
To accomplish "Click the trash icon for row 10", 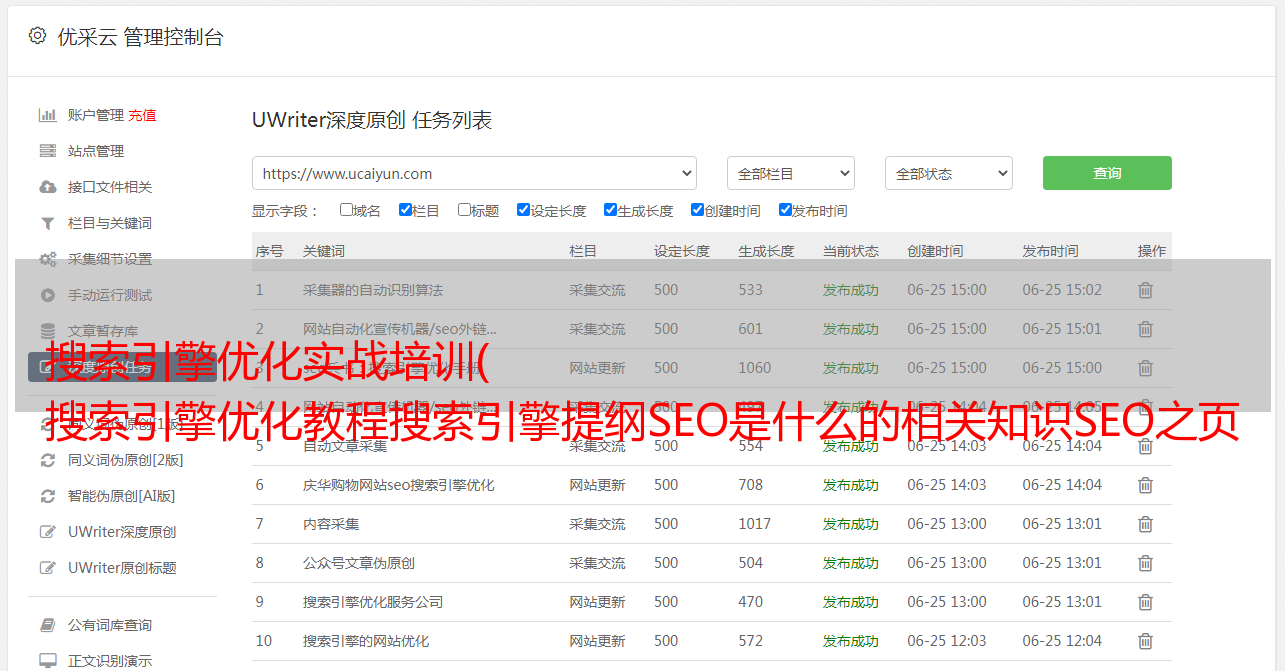I will [x=1145, y=641].
